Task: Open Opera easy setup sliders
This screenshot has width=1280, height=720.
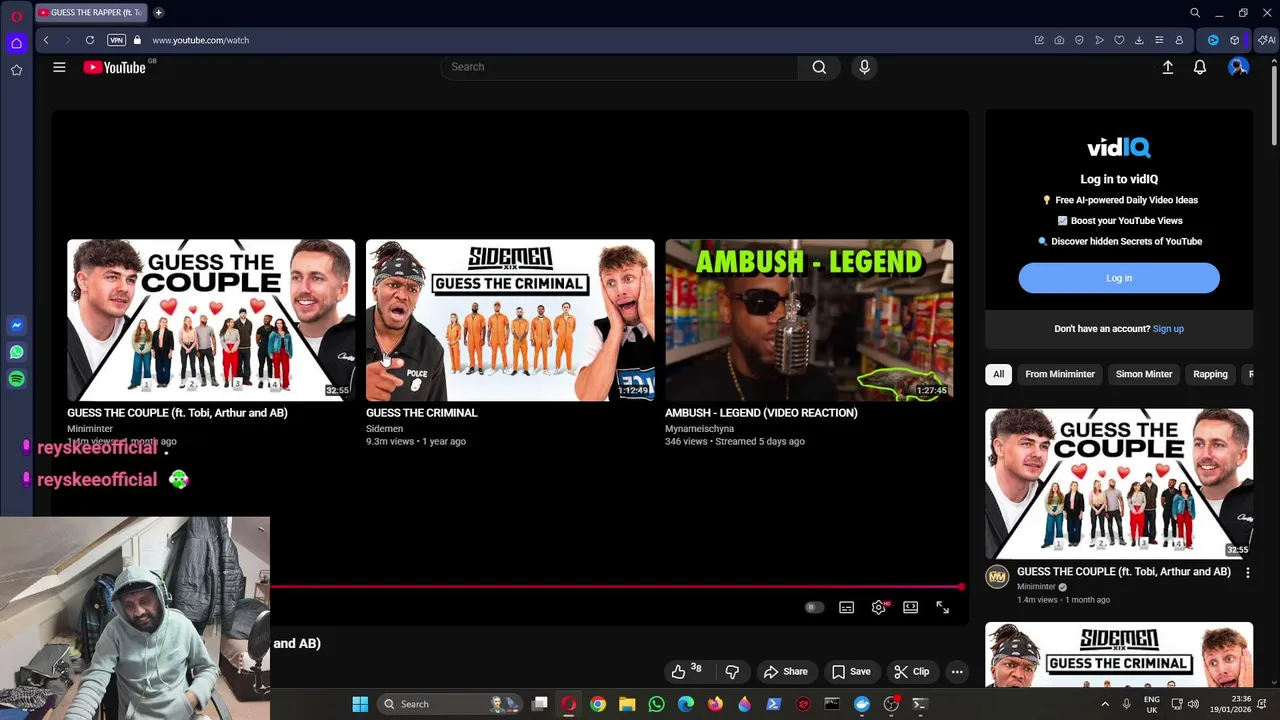Action: pyautogui.click(x=1159, y=40)
